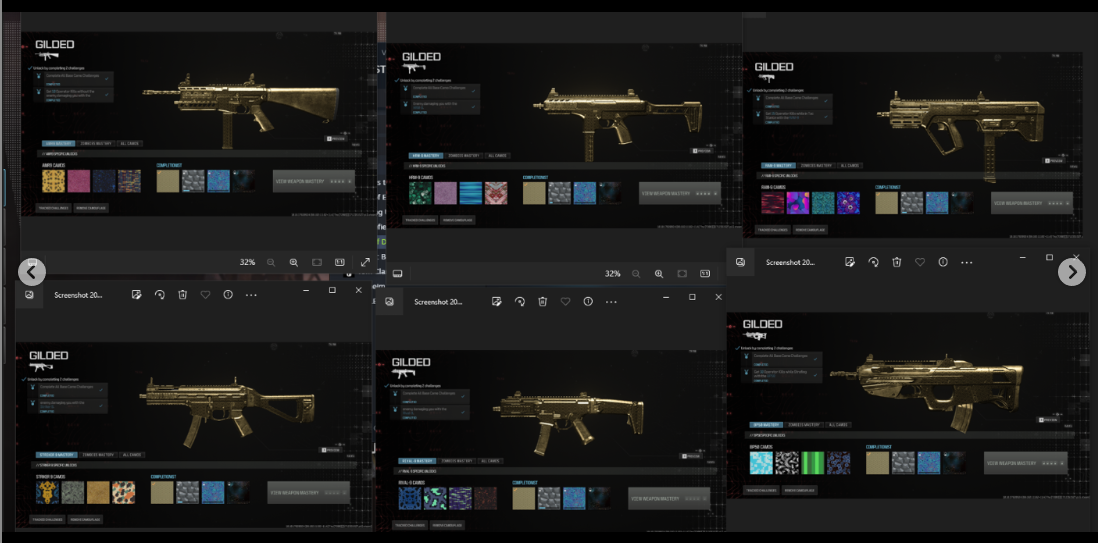Favorite the Striker 9 screenshot with heart

pyautogui.click(x=205, y=295)
